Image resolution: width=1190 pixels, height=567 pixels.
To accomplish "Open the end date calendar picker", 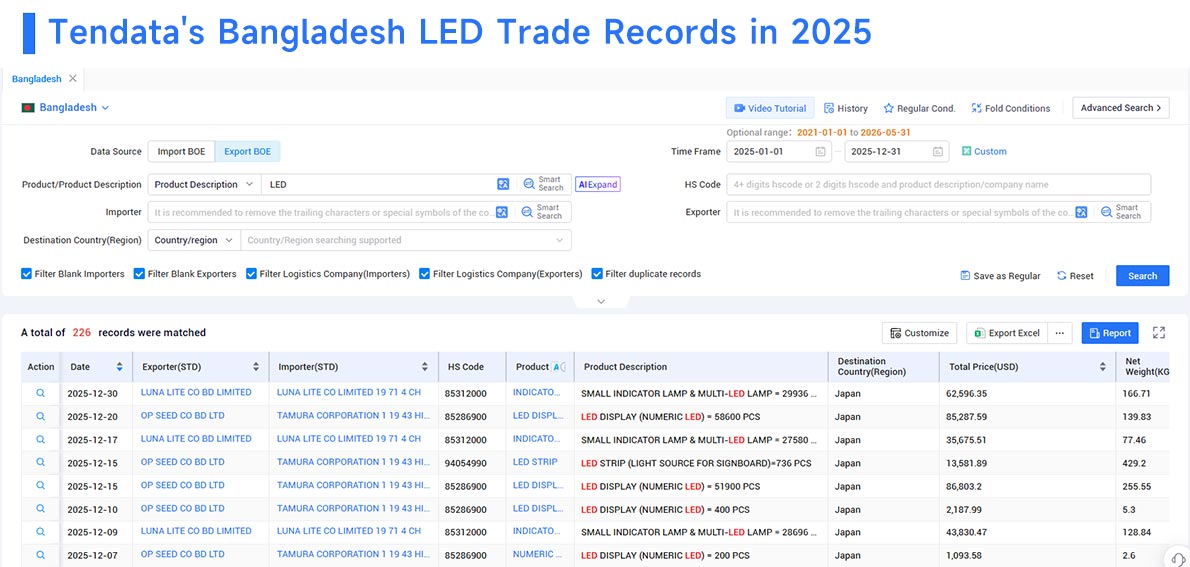I will (x=938, y=152).
